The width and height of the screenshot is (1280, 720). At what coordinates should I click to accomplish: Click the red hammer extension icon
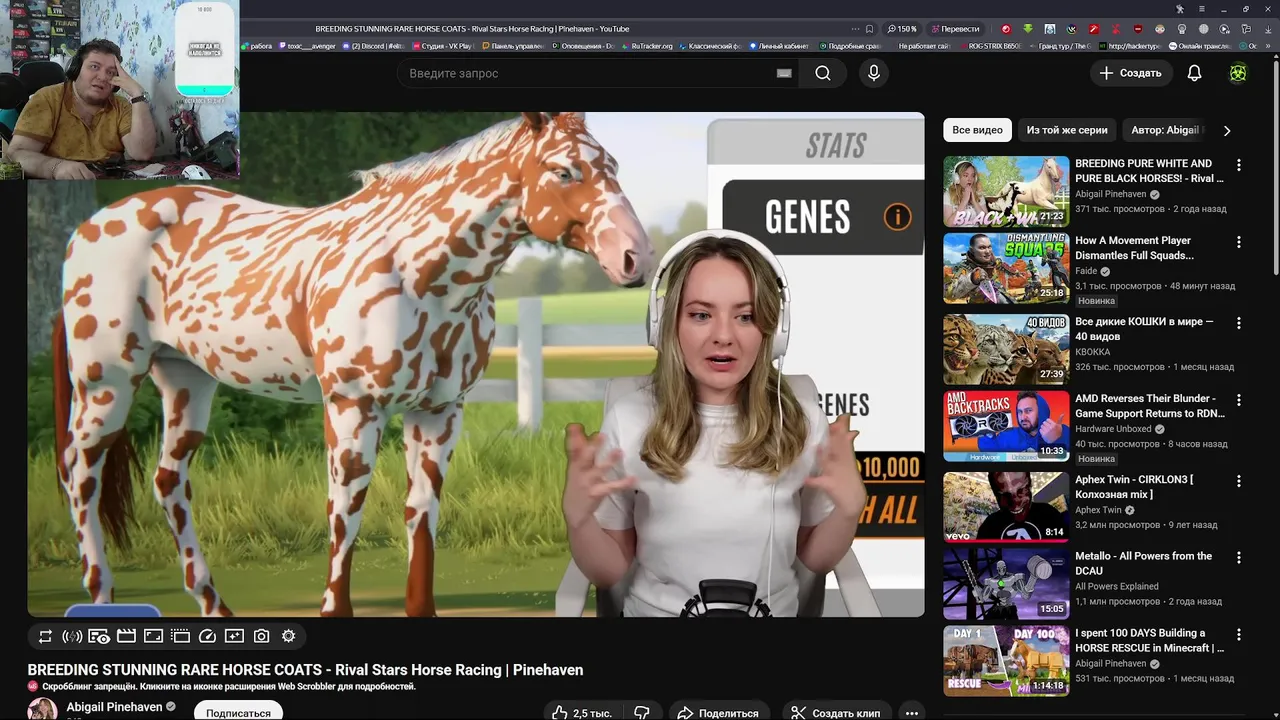(x=1094, y=29)
